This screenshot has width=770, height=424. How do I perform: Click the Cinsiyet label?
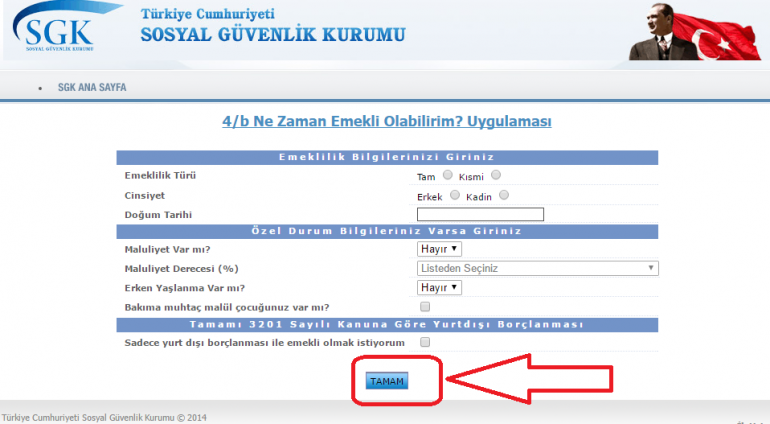(x=144, y=196)
